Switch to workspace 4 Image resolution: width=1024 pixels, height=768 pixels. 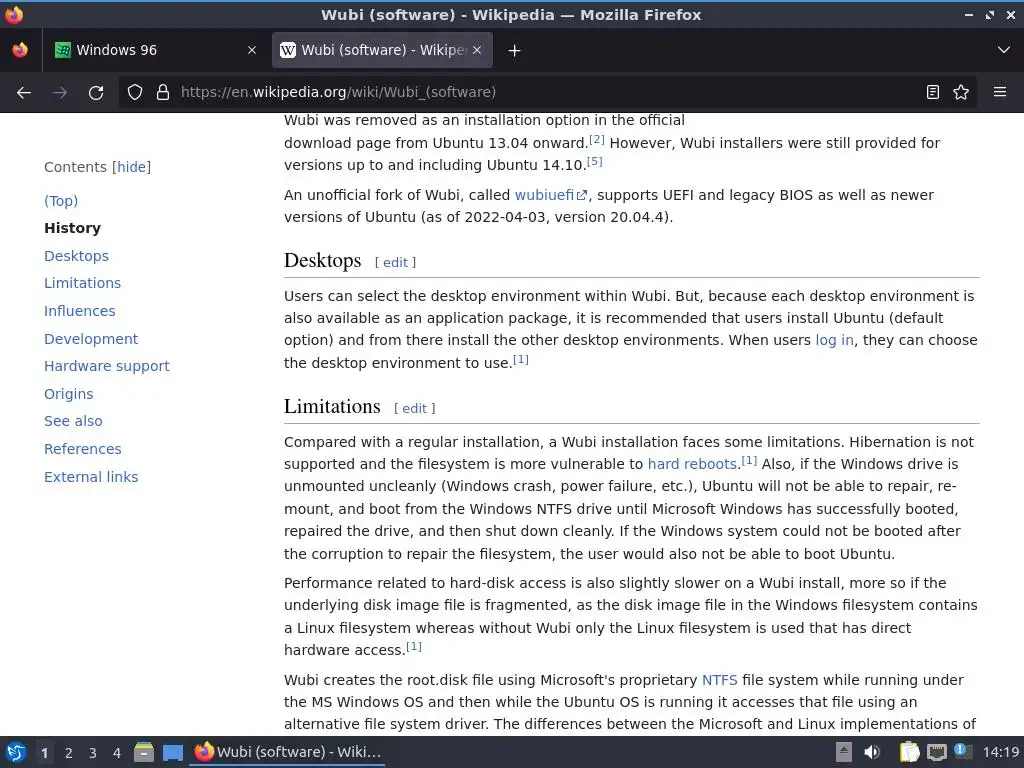coord(117,753)
